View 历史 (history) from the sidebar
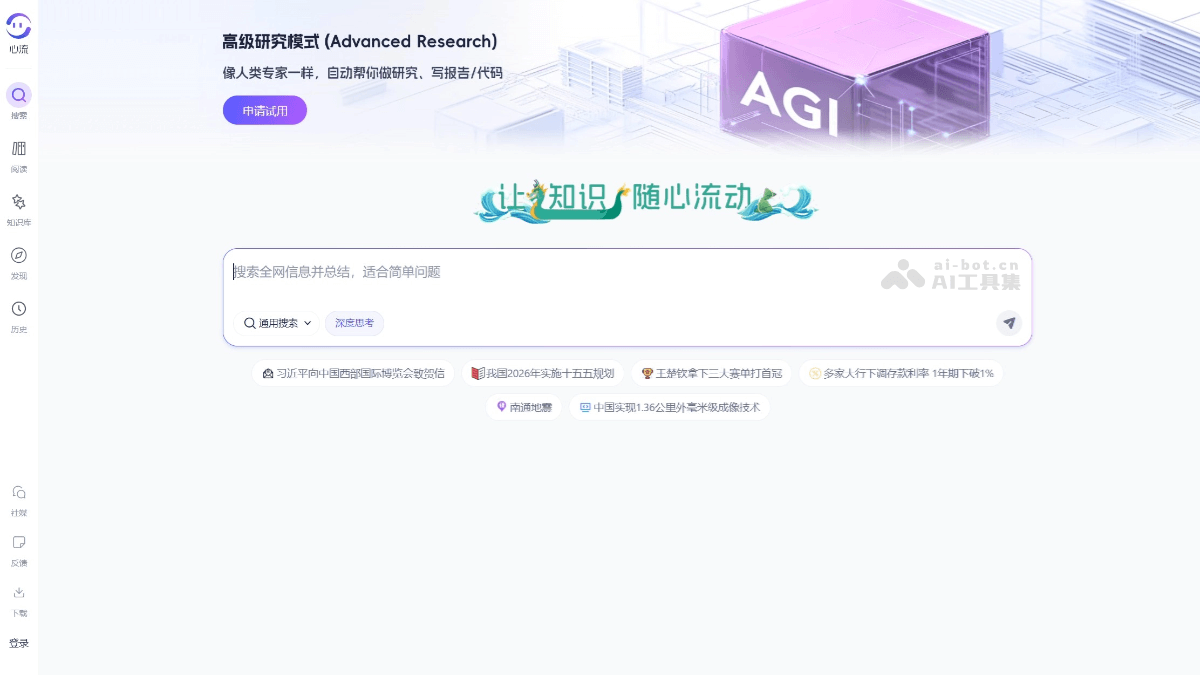This screenshot has width=1200, height=675. pos(18,311)
